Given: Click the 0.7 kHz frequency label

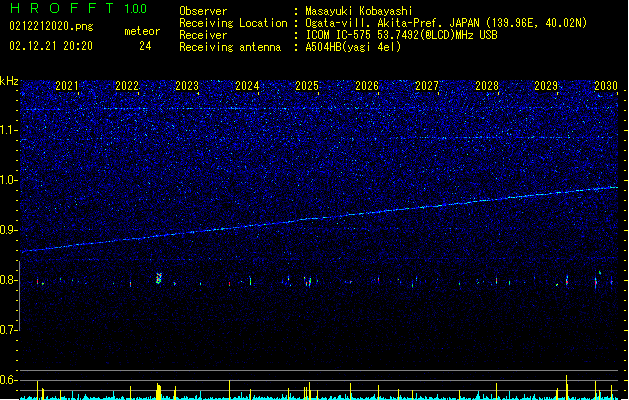Looking at the screenshot, I should 9,330.
